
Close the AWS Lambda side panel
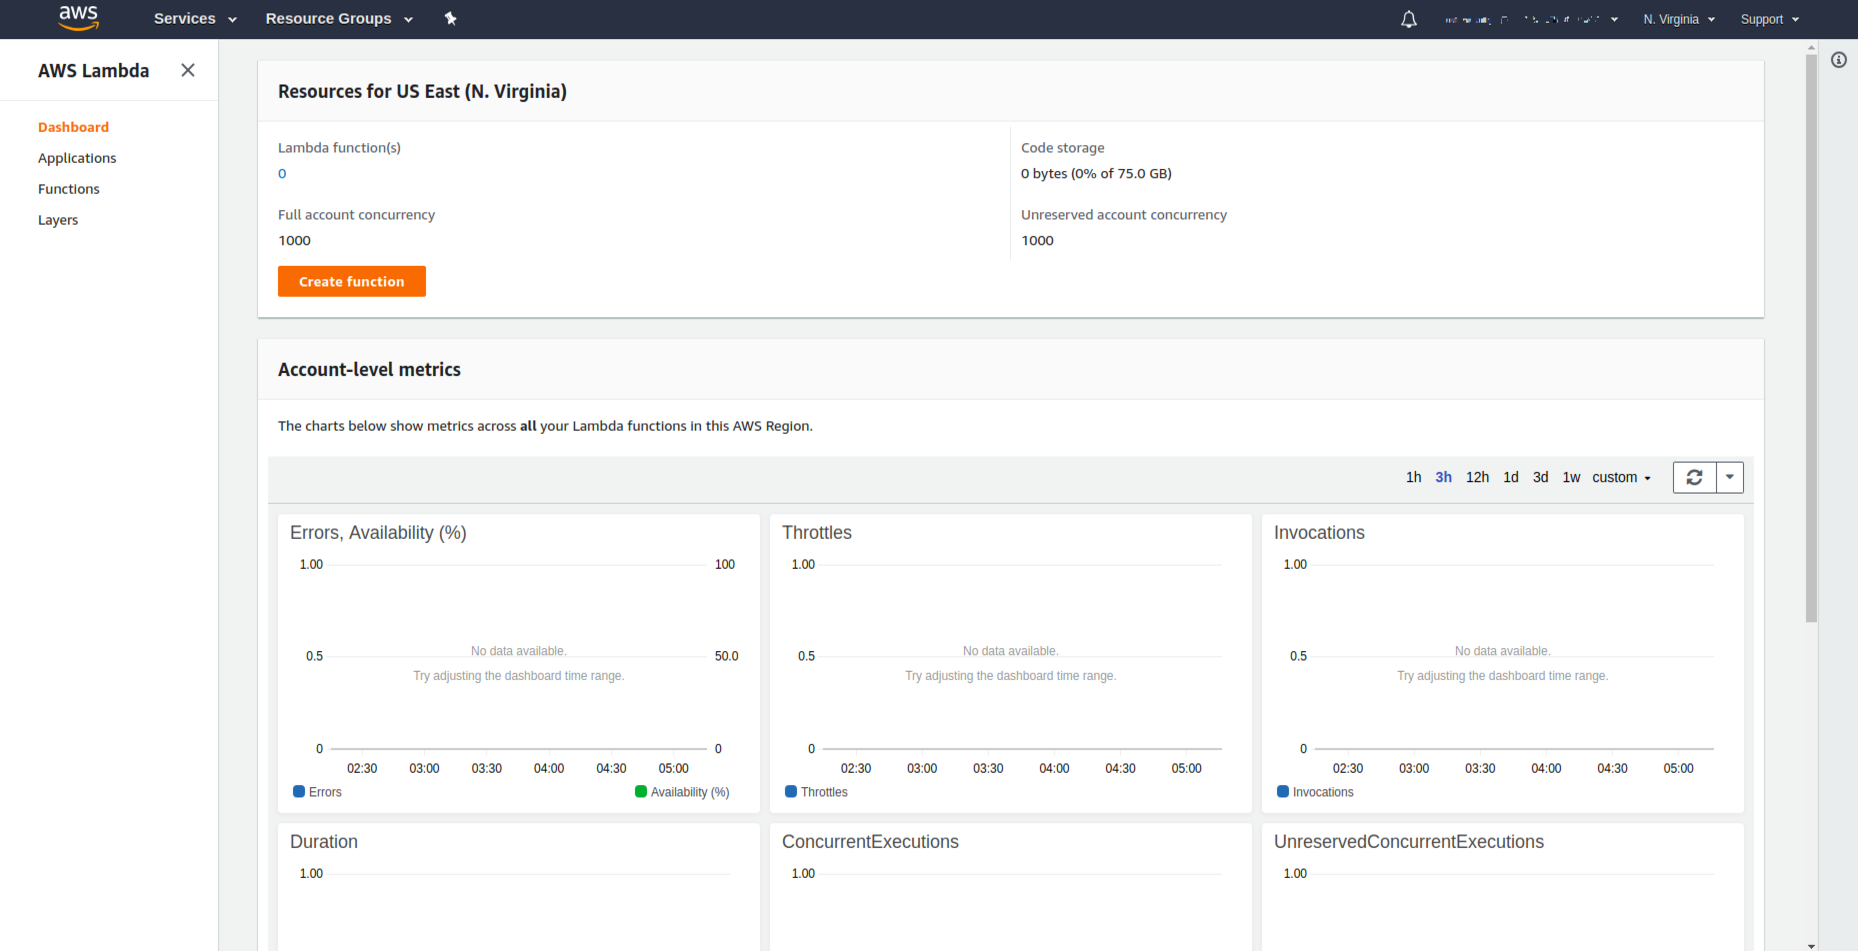click(188, 70)
